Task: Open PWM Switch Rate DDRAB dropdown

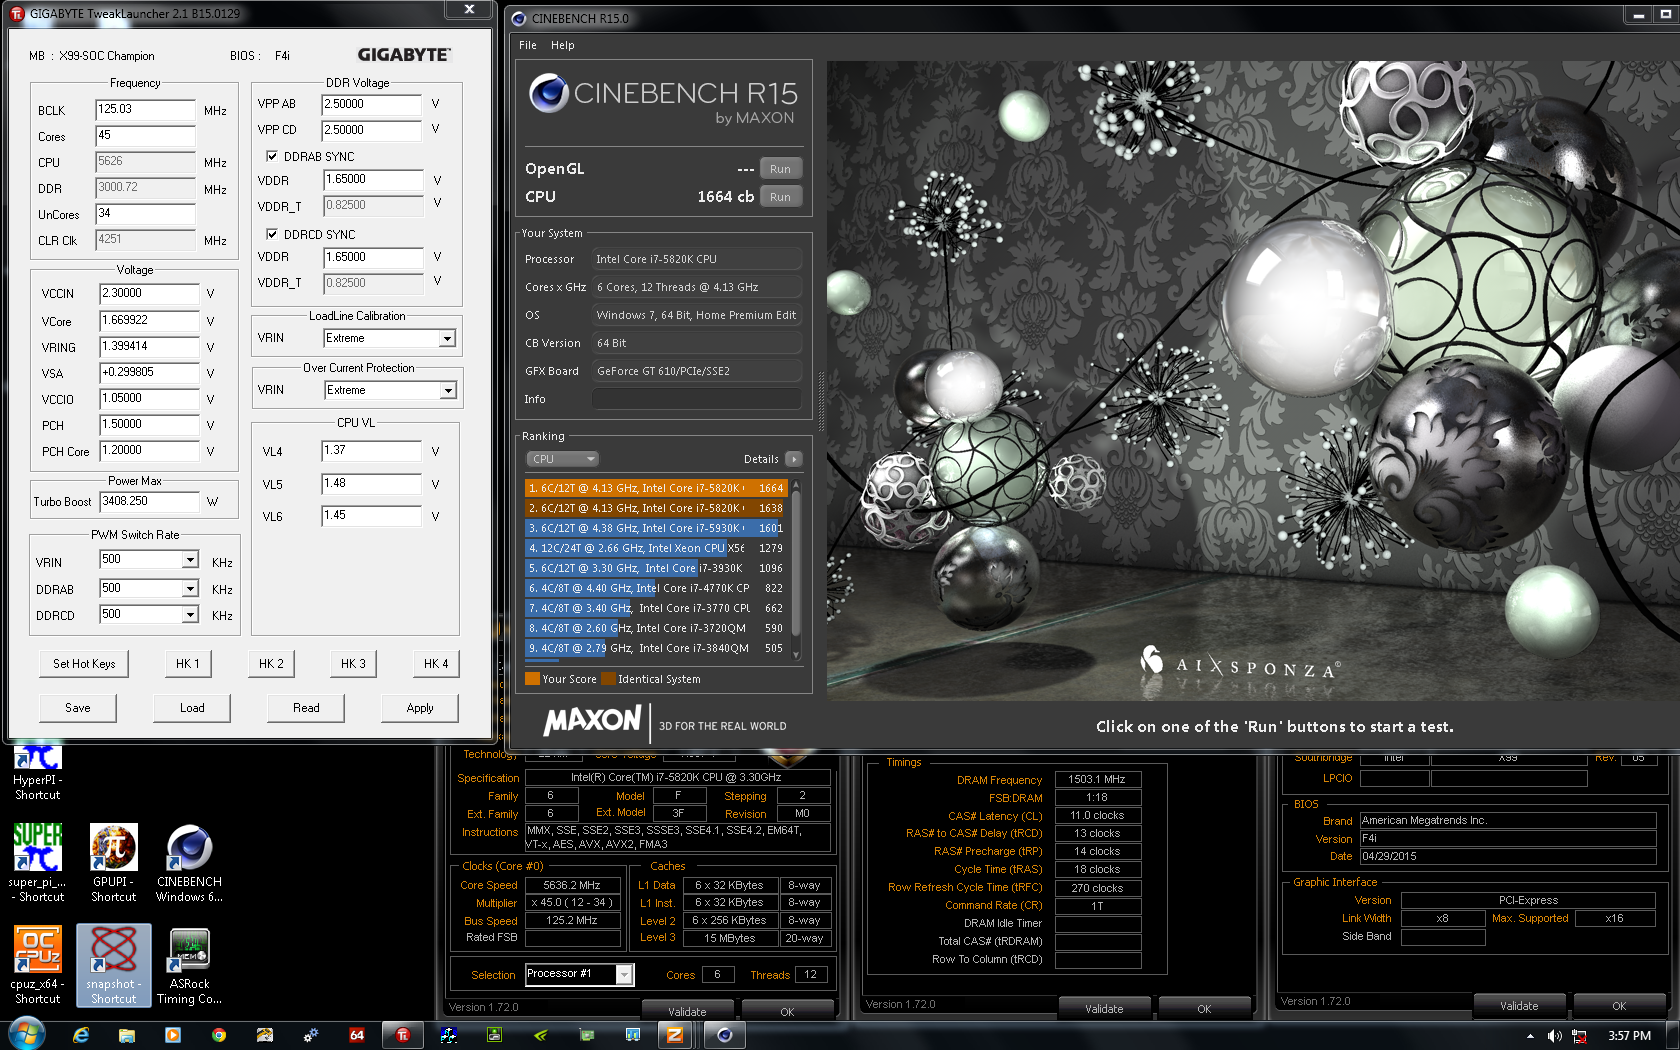Action: pos(189,588)
